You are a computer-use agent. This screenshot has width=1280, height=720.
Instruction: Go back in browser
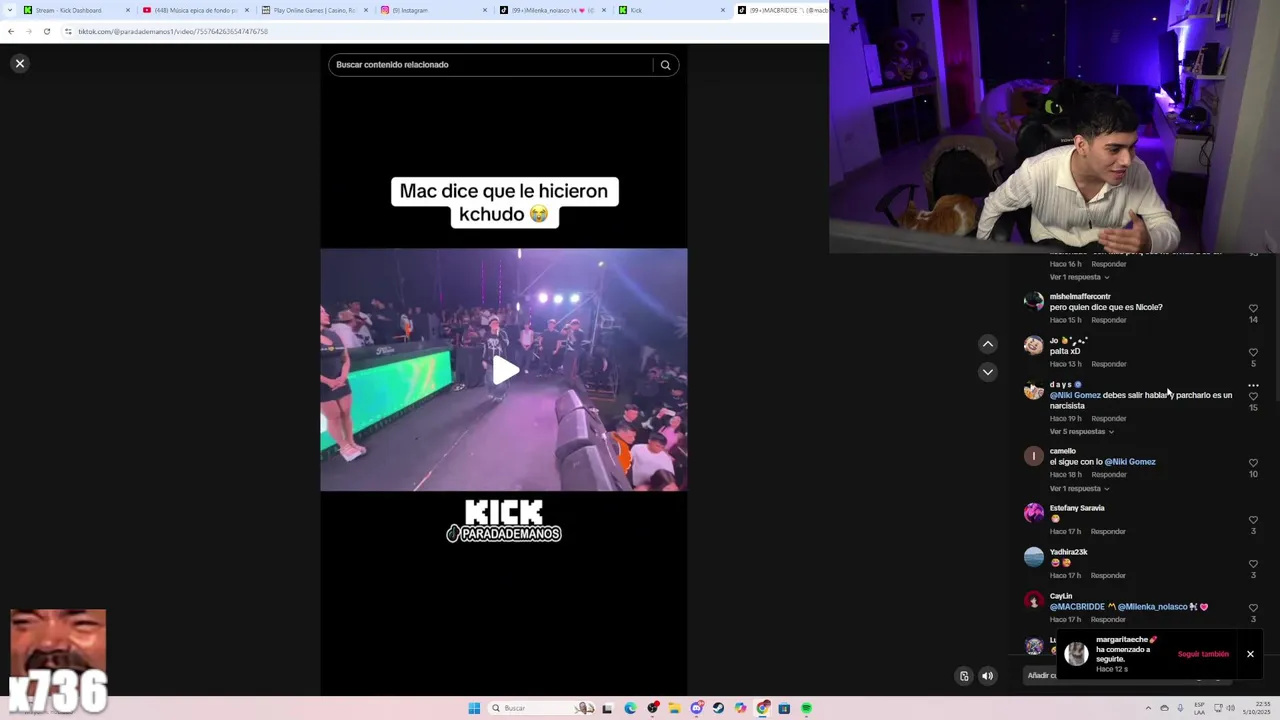10,31
